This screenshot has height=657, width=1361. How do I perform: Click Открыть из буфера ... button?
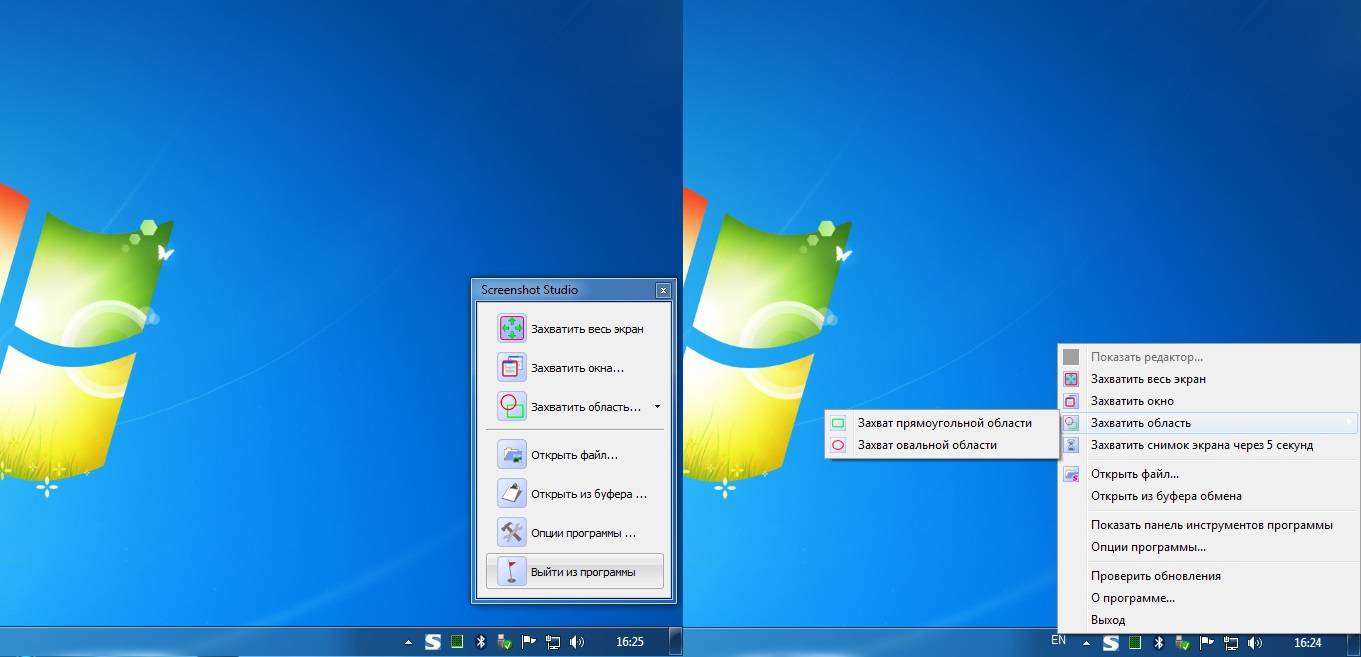coord(574,493)
